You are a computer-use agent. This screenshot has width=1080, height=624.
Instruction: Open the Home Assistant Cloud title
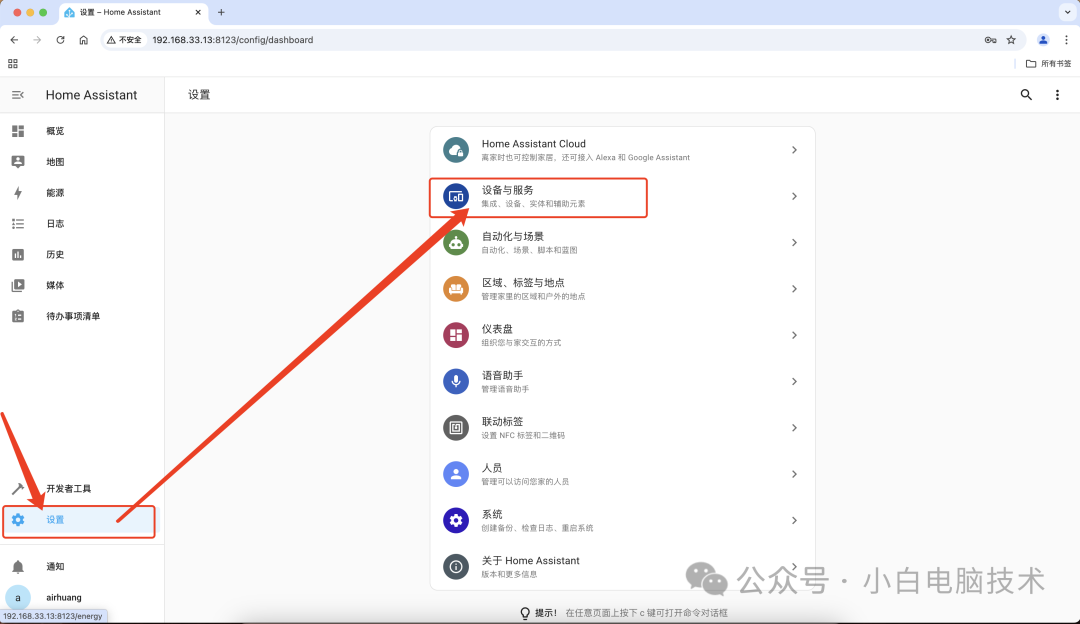pyautogui.click(x=534, y=144)
